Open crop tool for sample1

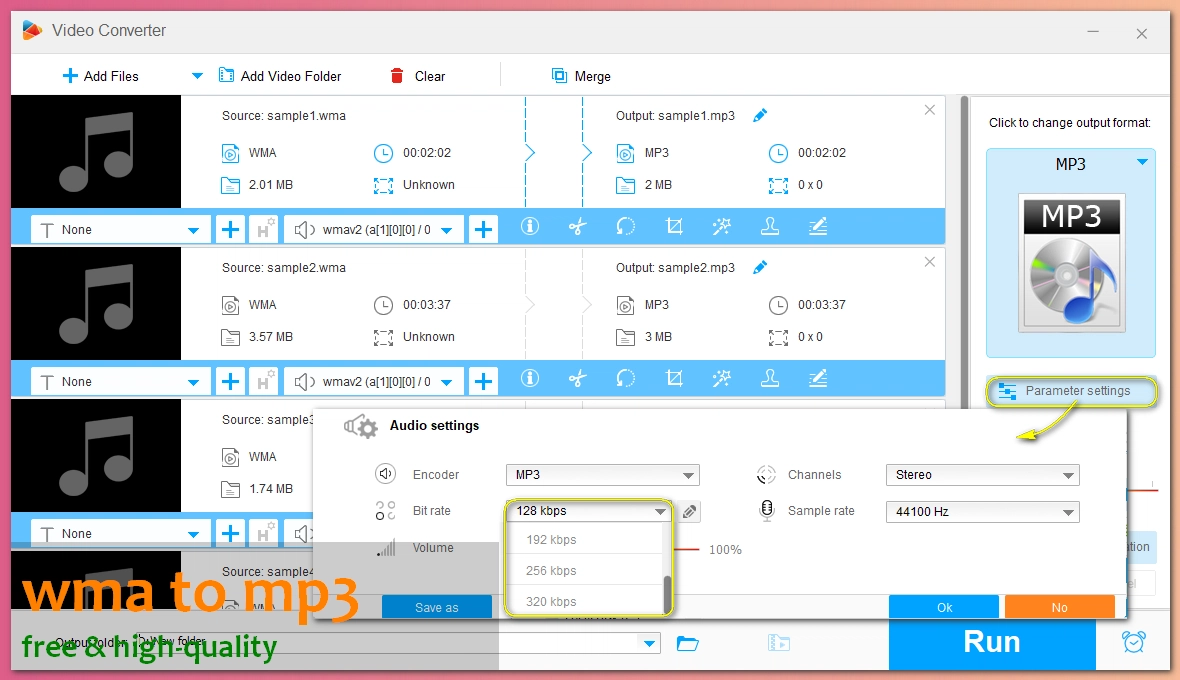[x=674, y=226]
